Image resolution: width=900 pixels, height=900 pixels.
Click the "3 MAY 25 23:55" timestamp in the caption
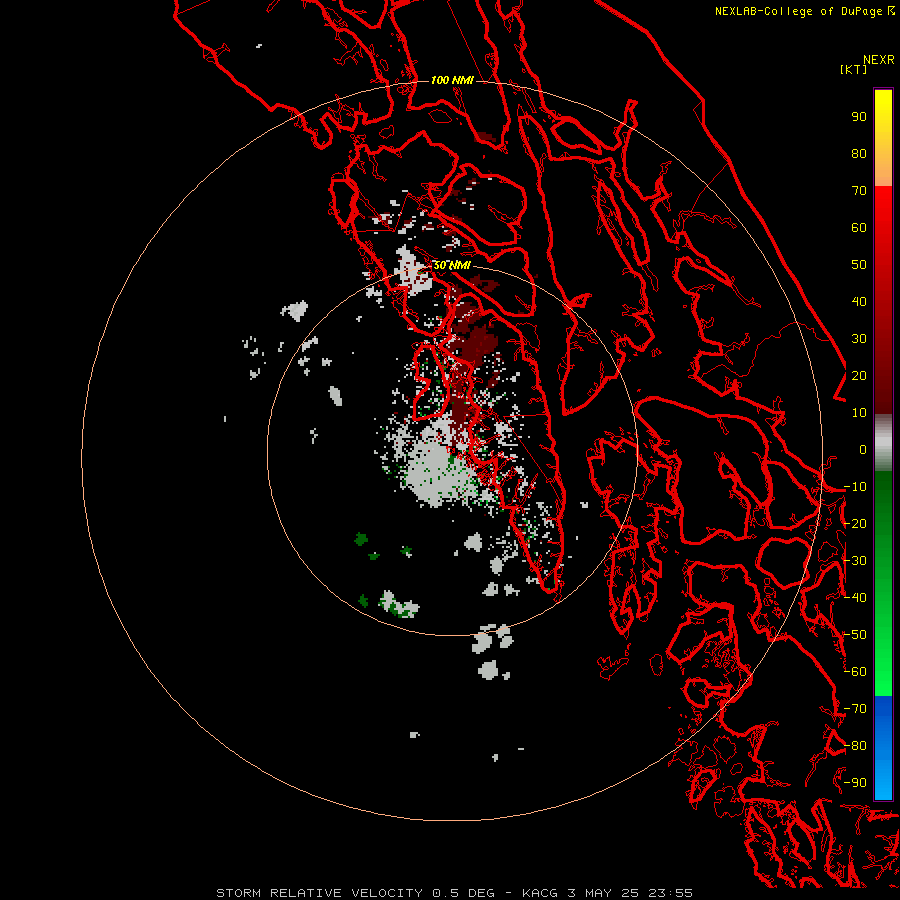tap(630, 893)
